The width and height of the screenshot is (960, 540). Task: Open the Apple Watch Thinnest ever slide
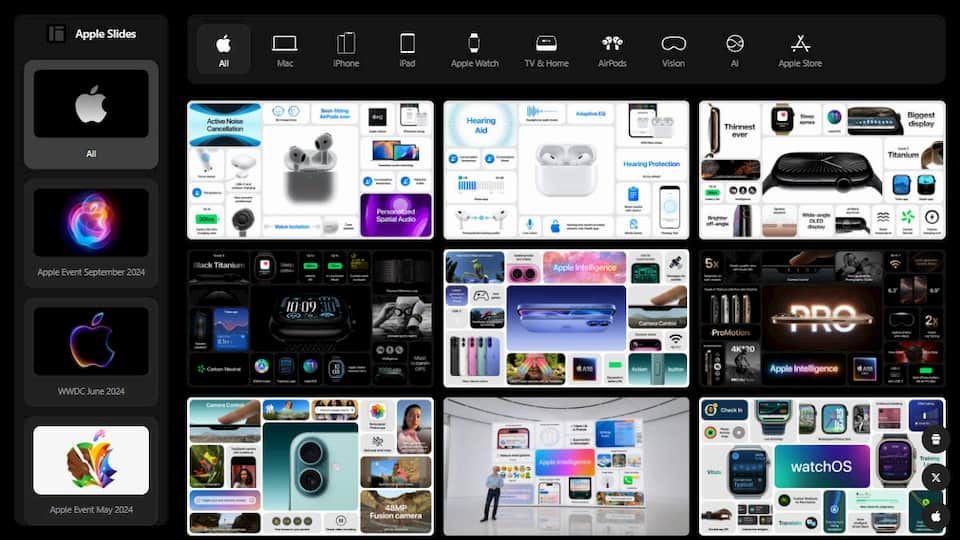pos(822,170)
